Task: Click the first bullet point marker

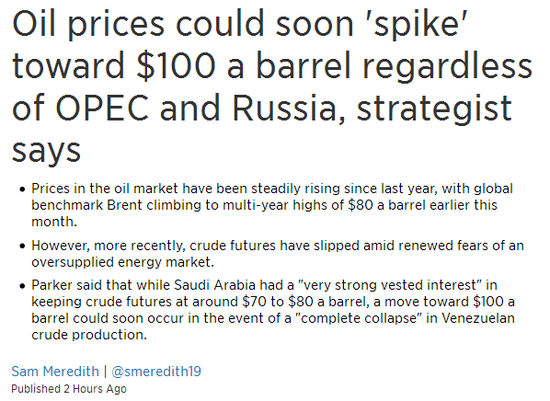Action: pyautogui.click(x=22, y=189)
